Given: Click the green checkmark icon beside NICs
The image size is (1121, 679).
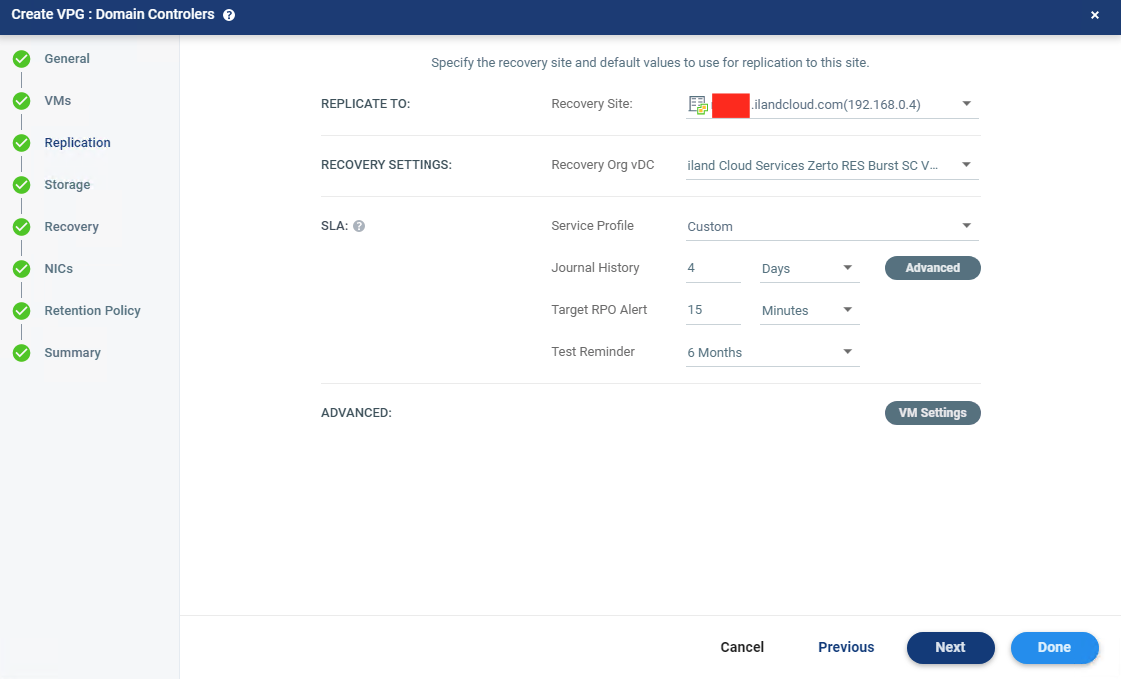Looking at the screenshot, I should click(x=21, y=269).
